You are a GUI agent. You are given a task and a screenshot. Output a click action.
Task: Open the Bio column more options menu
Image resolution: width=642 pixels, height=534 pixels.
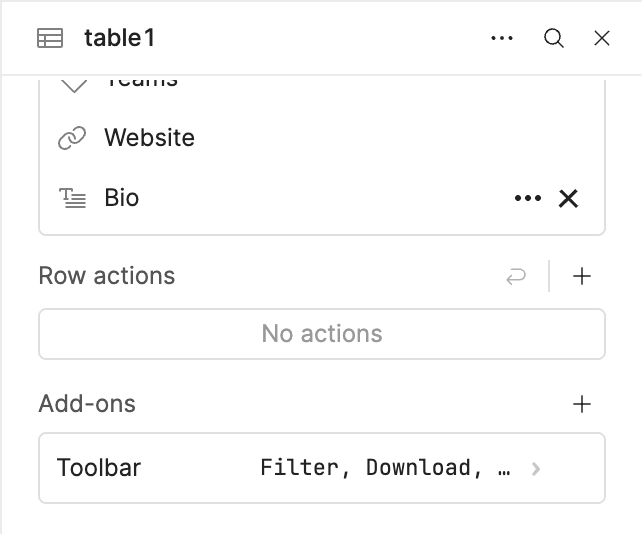tap(527, 198)
